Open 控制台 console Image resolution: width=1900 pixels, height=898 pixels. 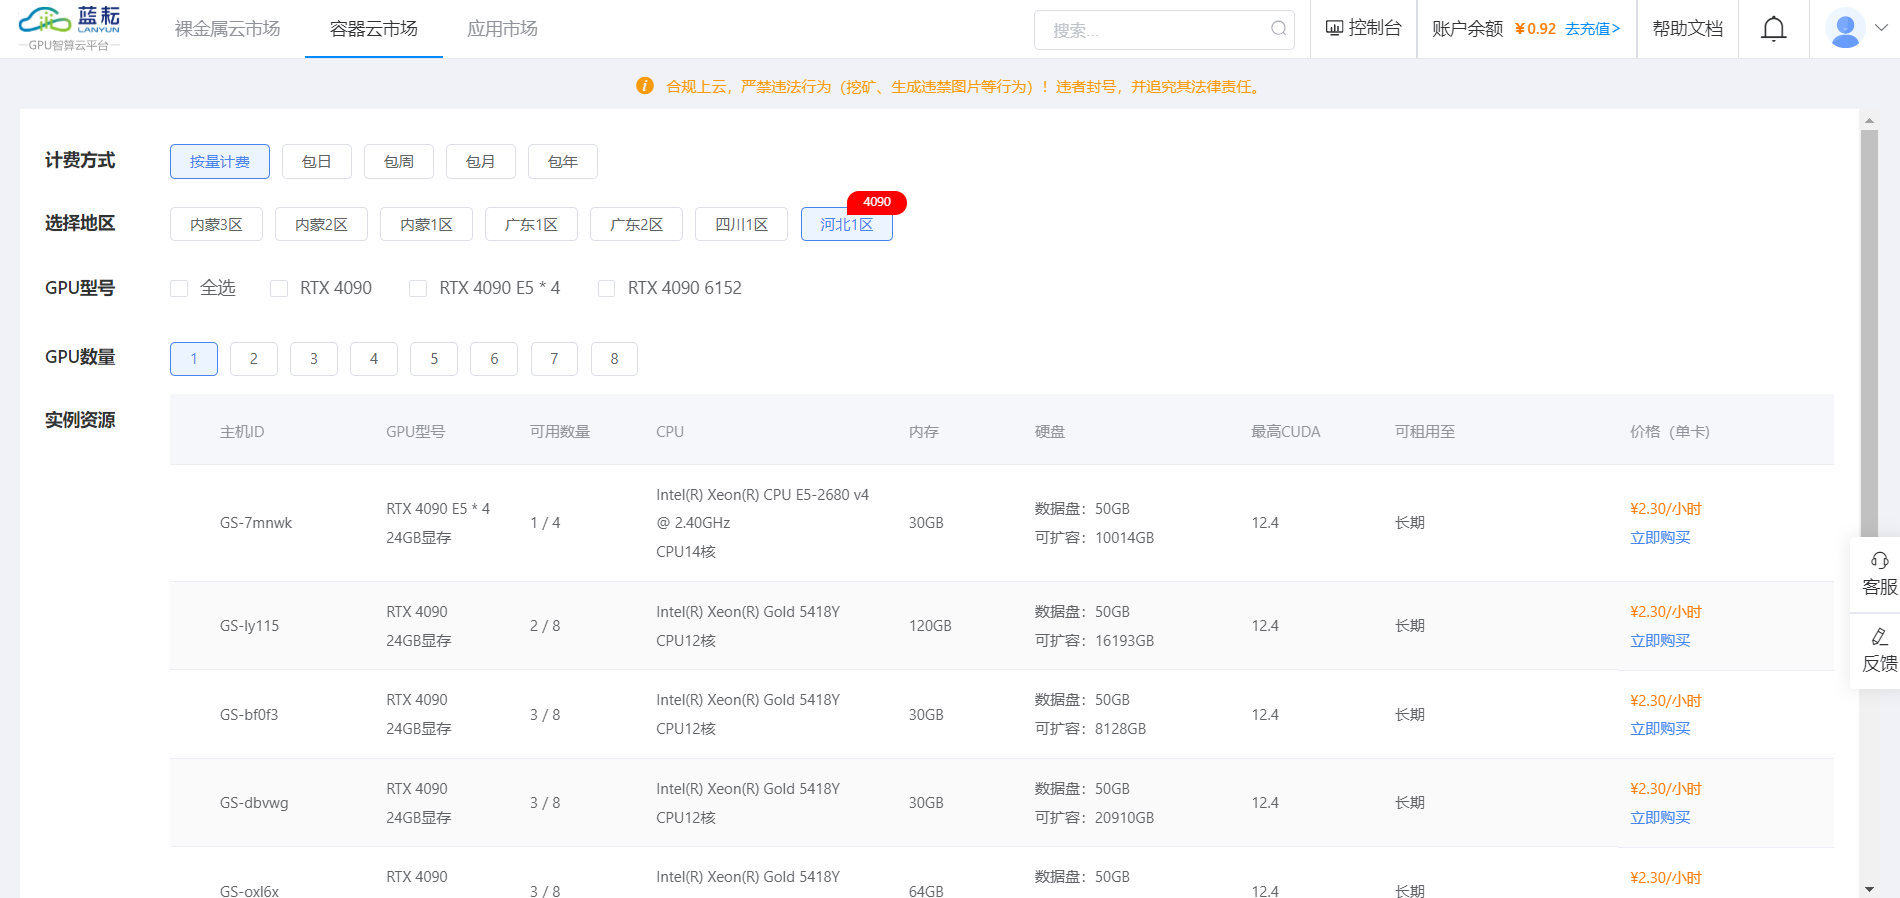(x=1363, y=28)
